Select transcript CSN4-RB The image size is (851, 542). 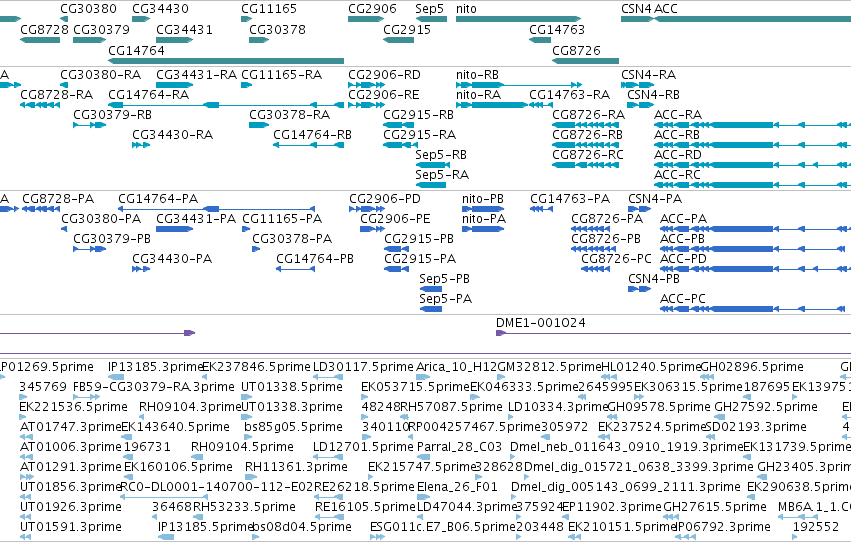pyautogui.click(x=640, y=105)
